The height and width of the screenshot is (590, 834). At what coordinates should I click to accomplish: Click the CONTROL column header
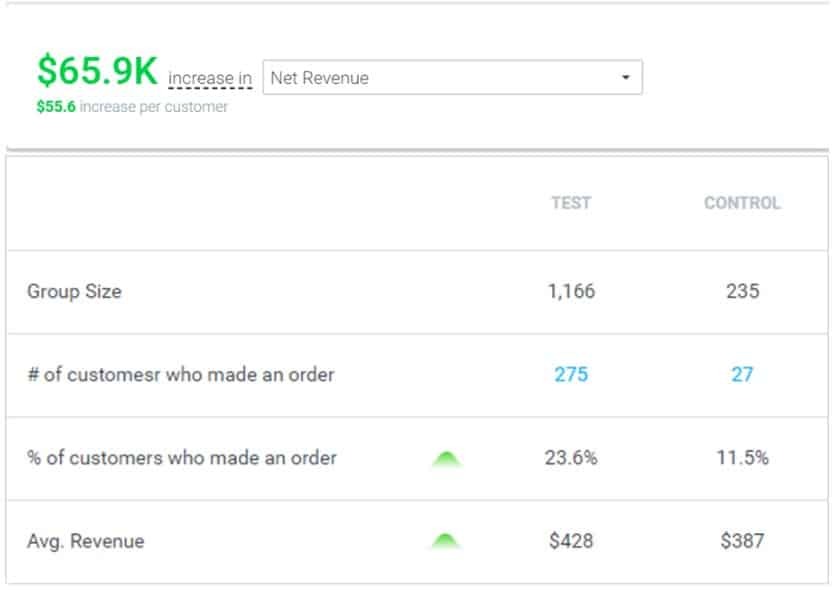(742, 203)
